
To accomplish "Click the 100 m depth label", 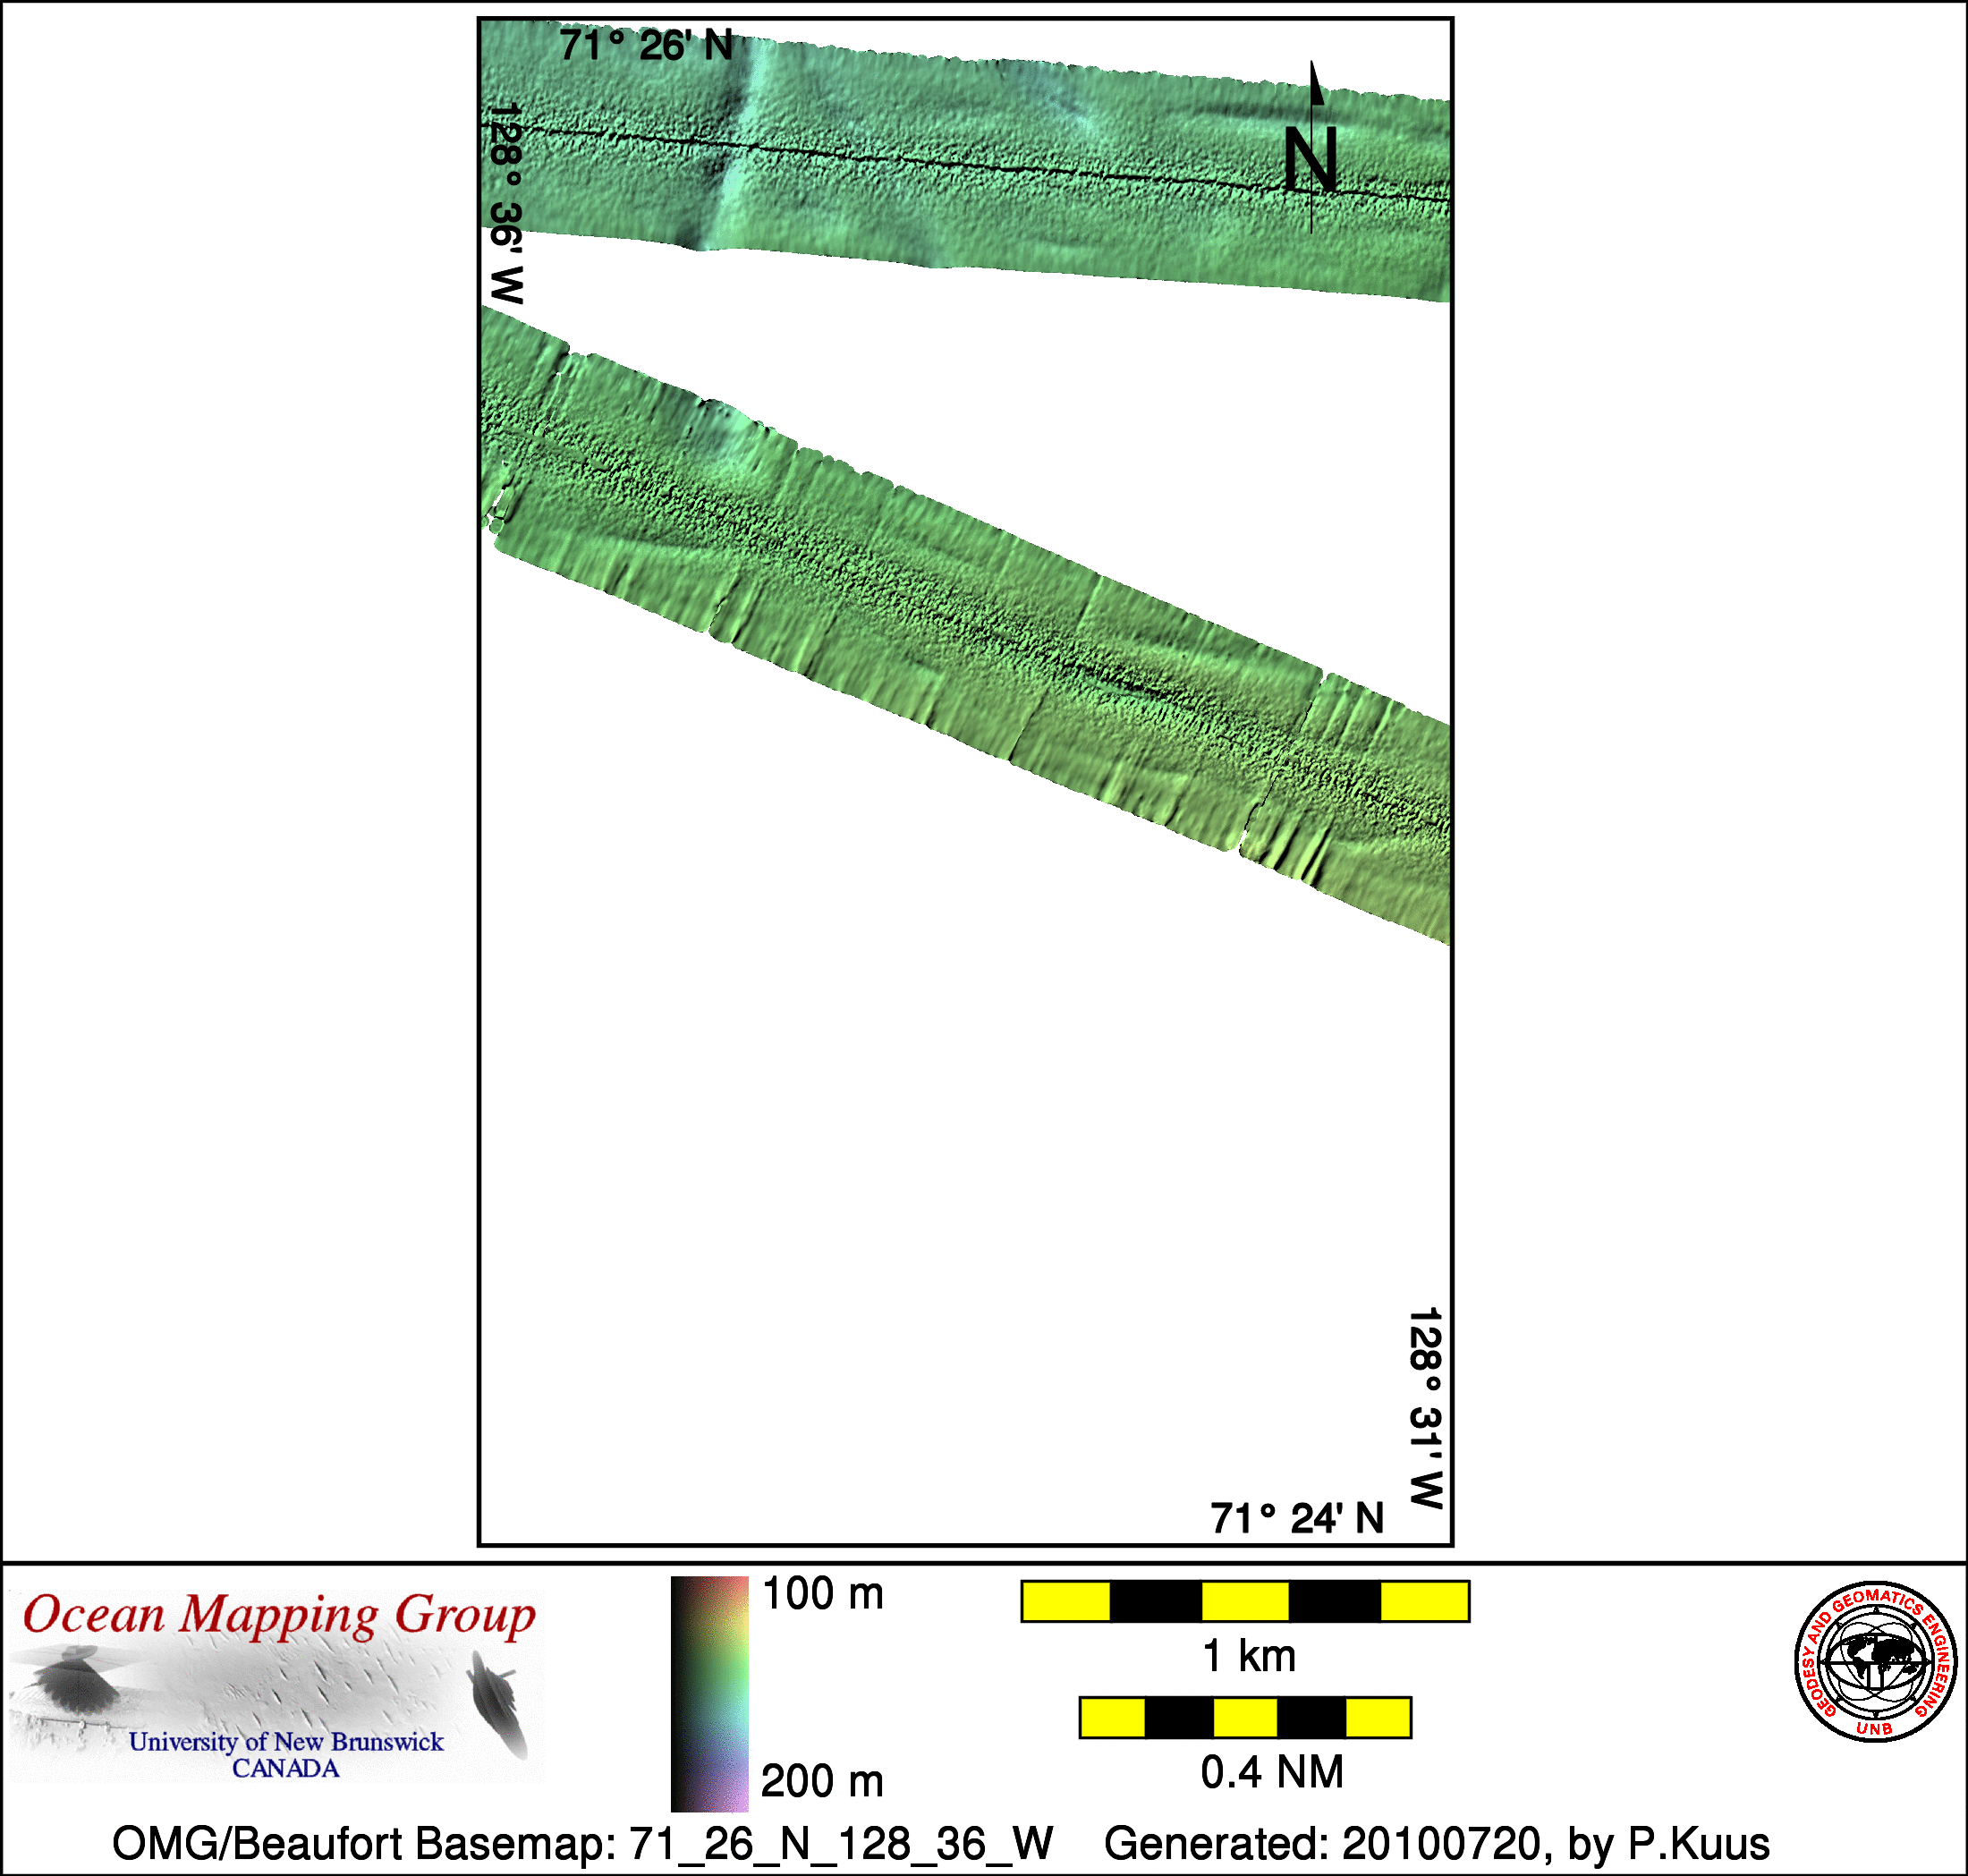I will (822, 1594).
